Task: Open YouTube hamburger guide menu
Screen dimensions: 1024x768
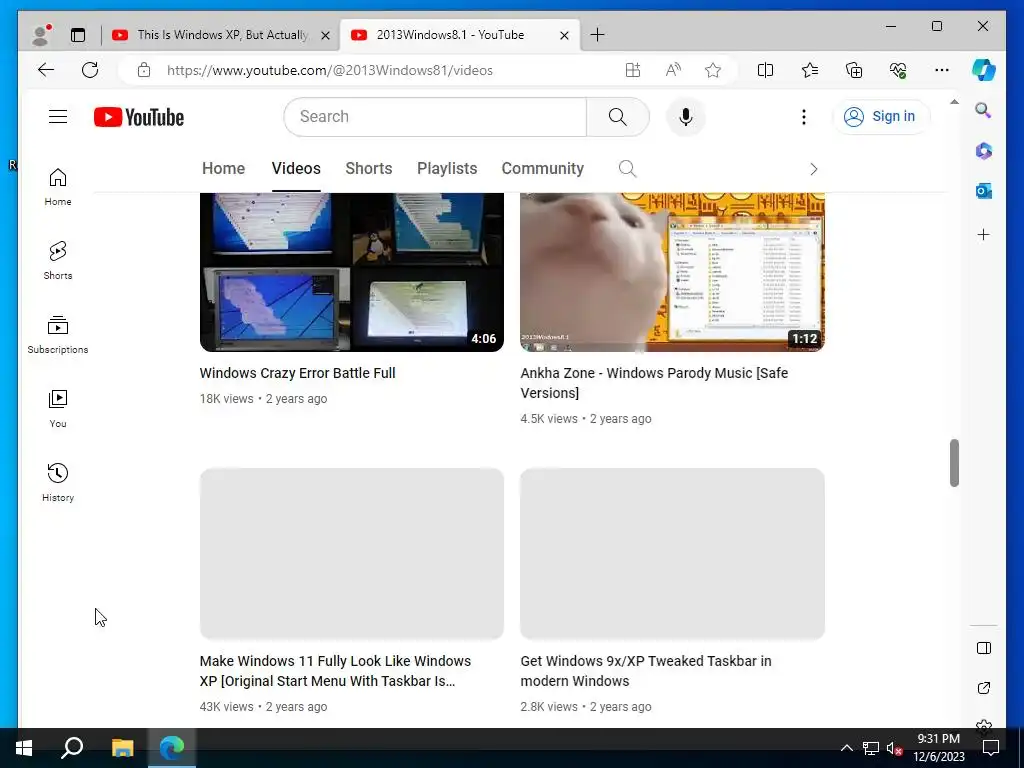Action: point(58,117)
